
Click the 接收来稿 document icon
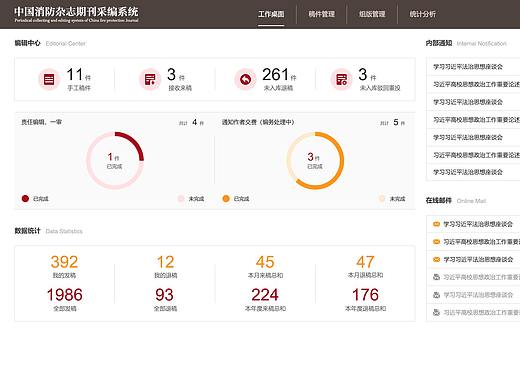(150, 79)
